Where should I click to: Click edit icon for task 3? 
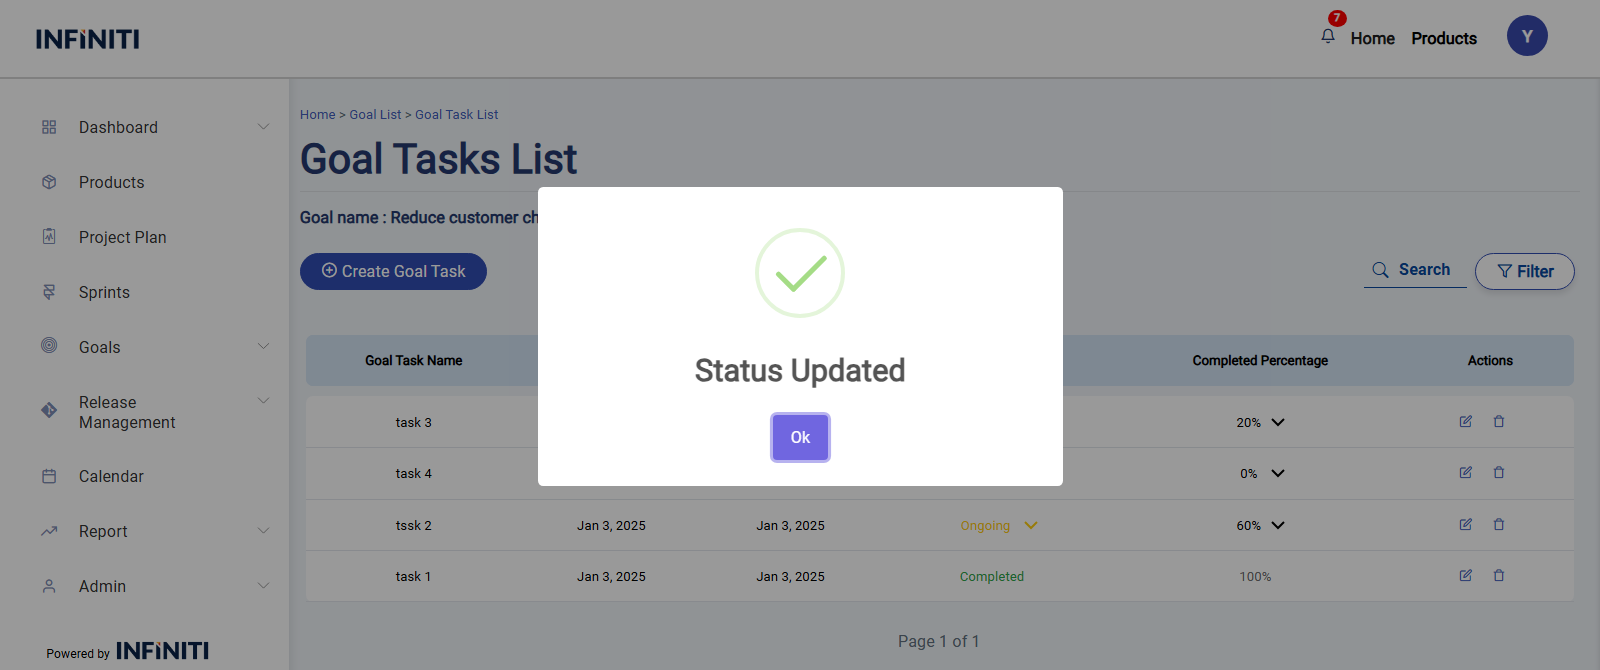(x=1465, y=422)
